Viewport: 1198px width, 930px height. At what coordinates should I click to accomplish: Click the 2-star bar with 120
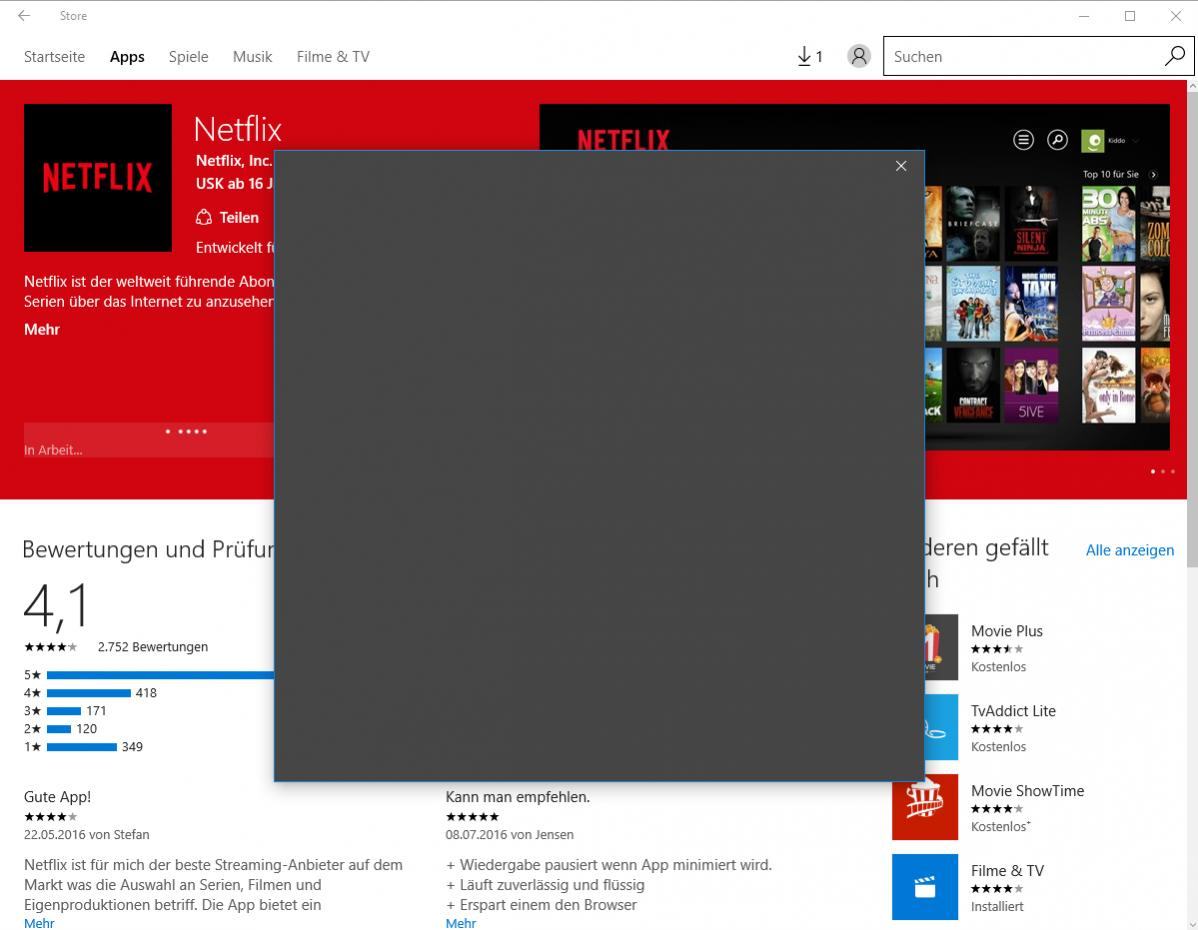pyautogui.click(x=59, y=729)
